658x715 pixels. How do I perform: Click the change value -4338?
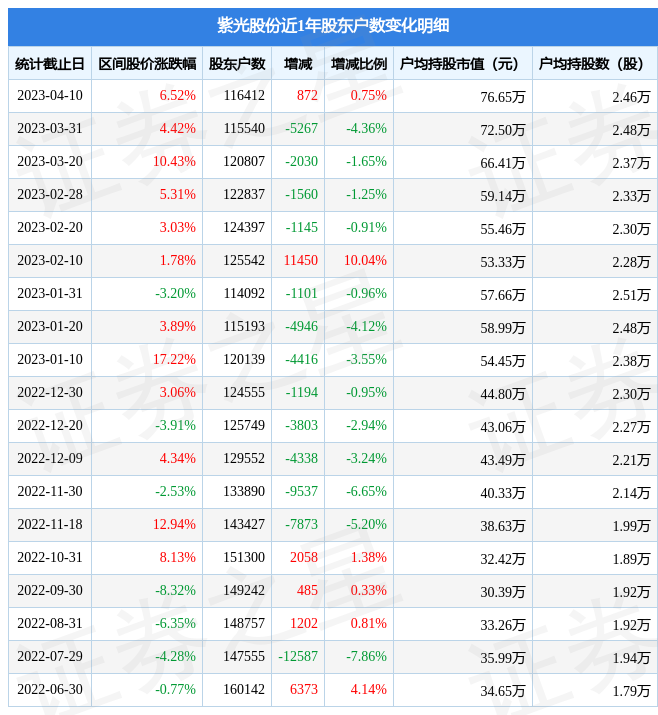301,458
